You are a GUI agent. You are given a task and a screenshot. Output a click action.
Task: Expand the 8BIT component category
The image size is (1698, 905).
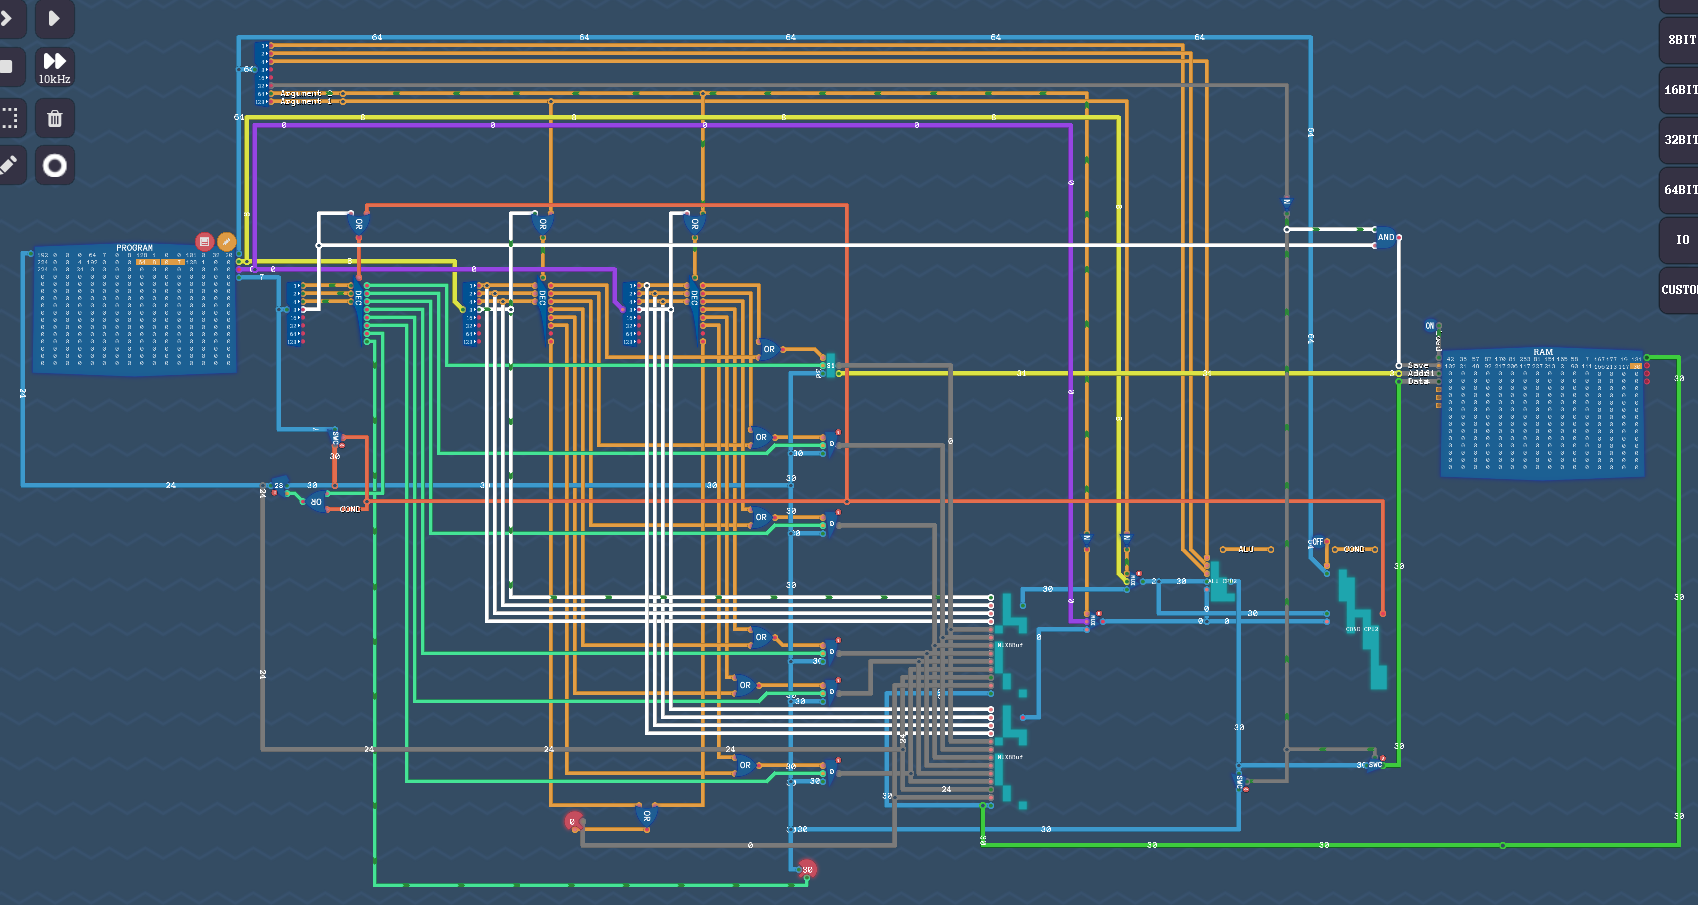click(x=1680, y=40)
